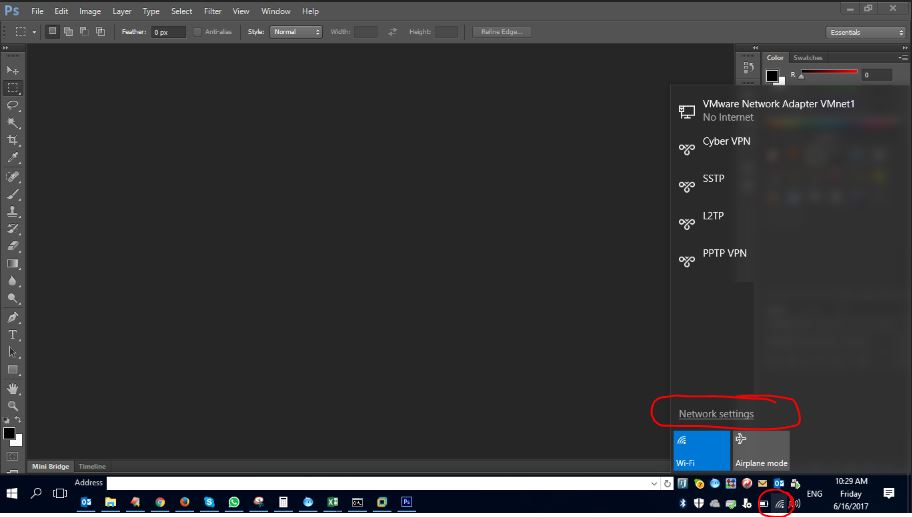Open the Image menu
The width and height of the screenshot is (912, 517).
[x=90, y=11]
